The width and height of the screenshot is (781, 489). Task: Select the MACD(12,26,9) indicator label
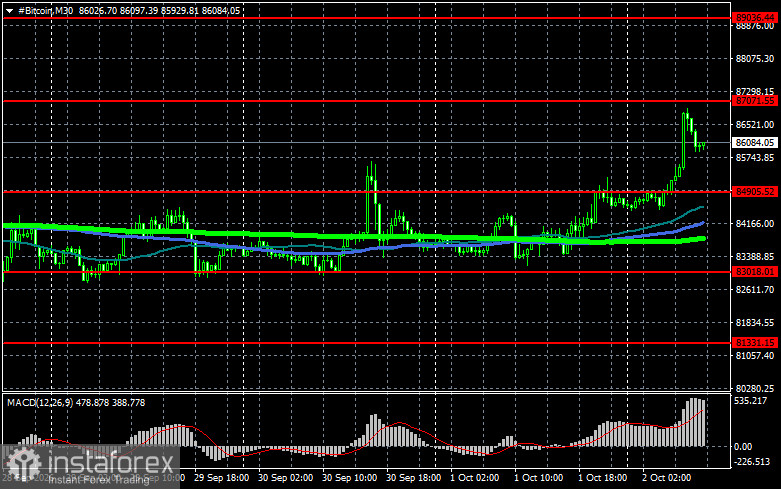pos(40,402)
